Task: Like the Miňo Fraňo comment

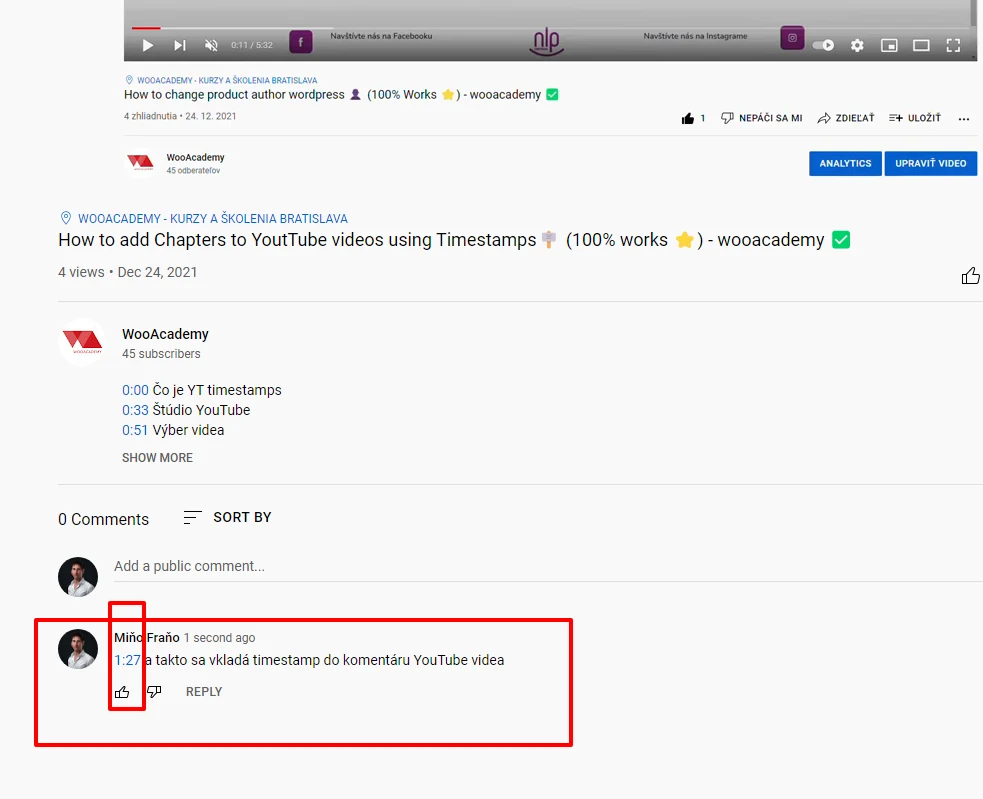Action: [123, 691]
